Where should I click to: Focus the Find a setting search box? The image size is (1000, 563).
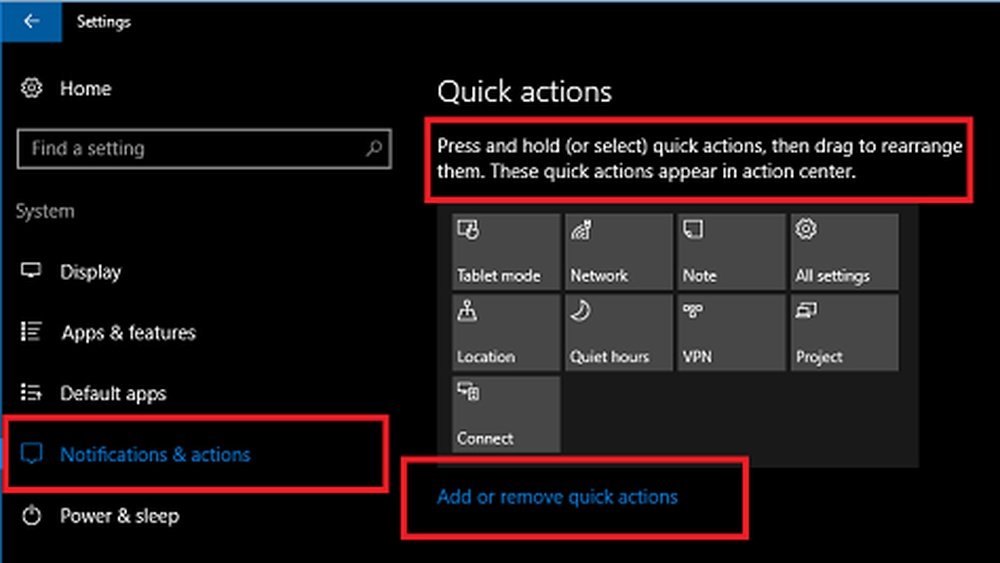pos(204,149)
